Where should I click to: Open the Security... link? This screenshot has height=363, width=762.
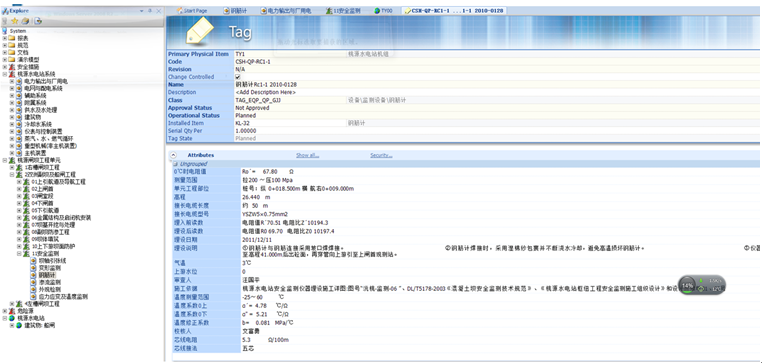coord(381,156)
